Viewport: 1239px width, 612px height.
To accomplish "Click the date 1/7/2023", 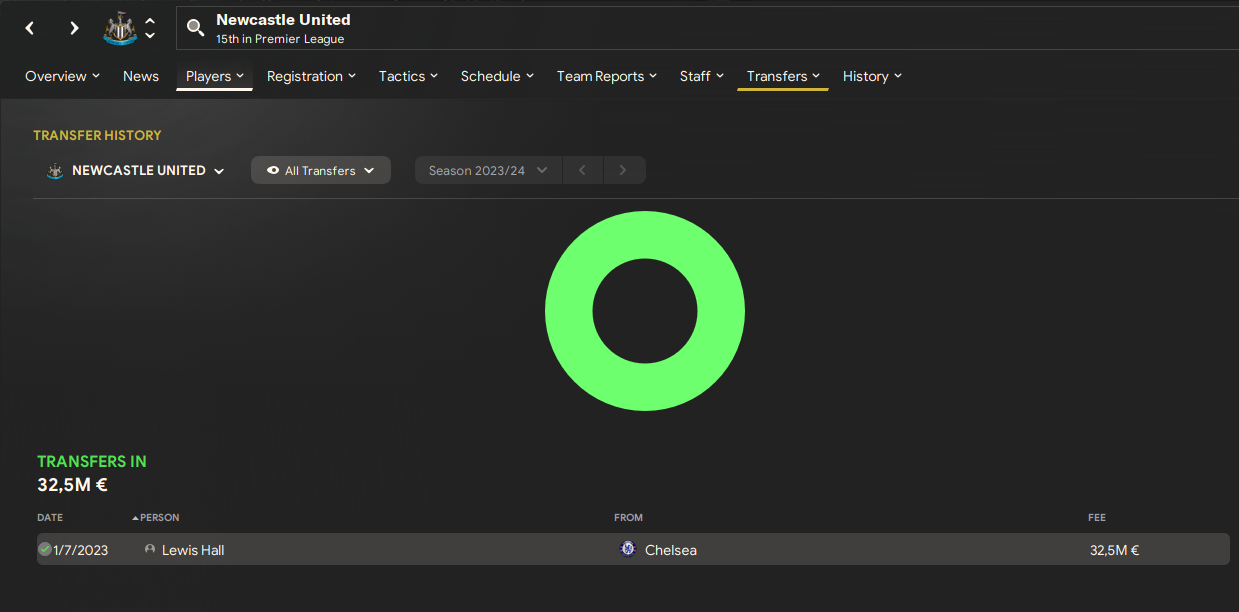I will point(81,550).
